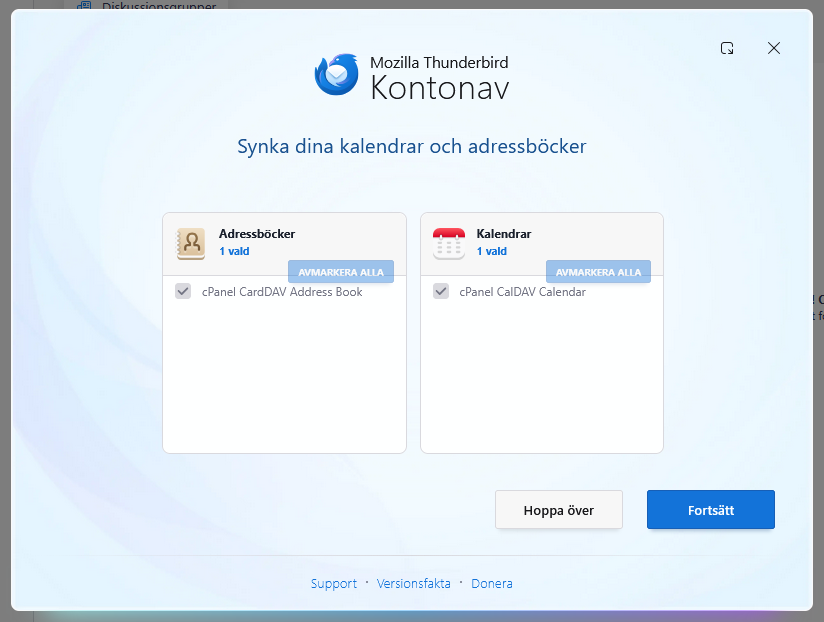Uncheck cPanel CalDAV Calendar checkbox
Image resolution: width=824 pixels, height=622 pixels.
(x=441, y=291)
